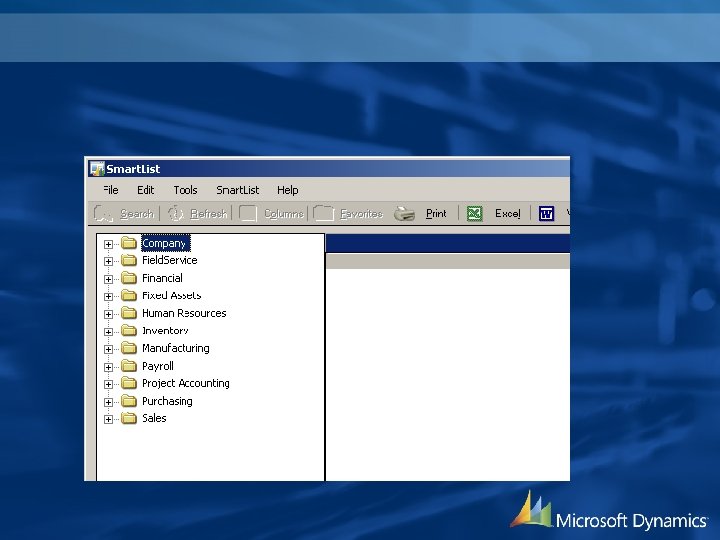The height and width of the screenshot is (540, 720).
Task: Open the Tools menu
Action: (186, 190)
